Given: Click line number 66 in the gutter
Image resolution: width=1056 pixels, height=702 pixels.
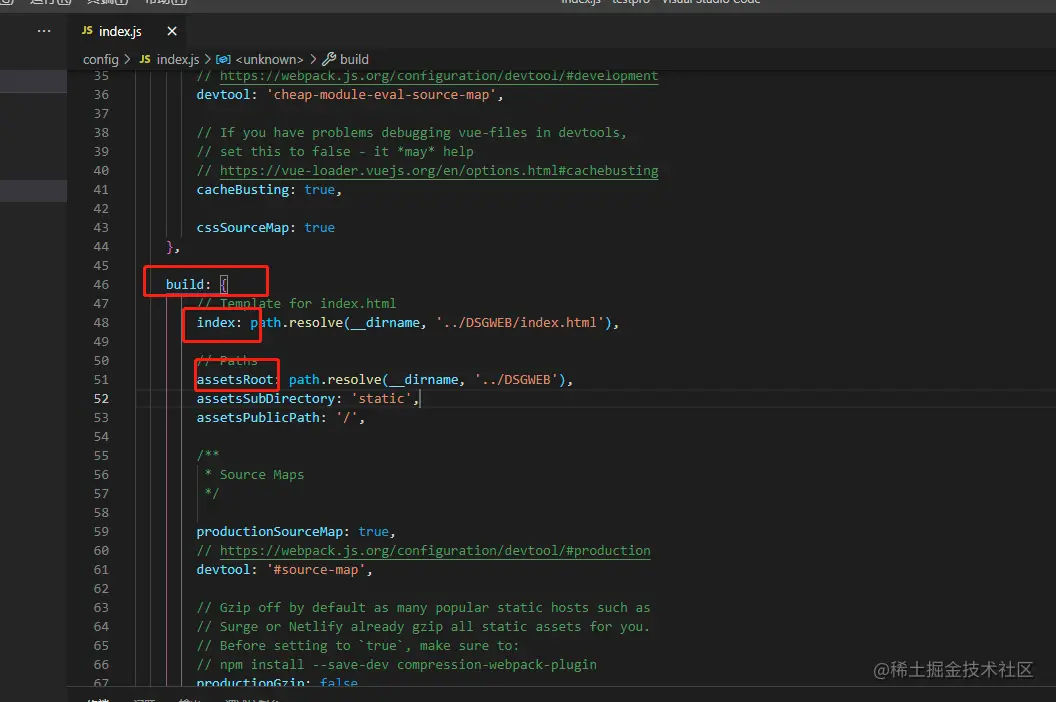Looking at the screenshot, I should (x=101, y=664).
